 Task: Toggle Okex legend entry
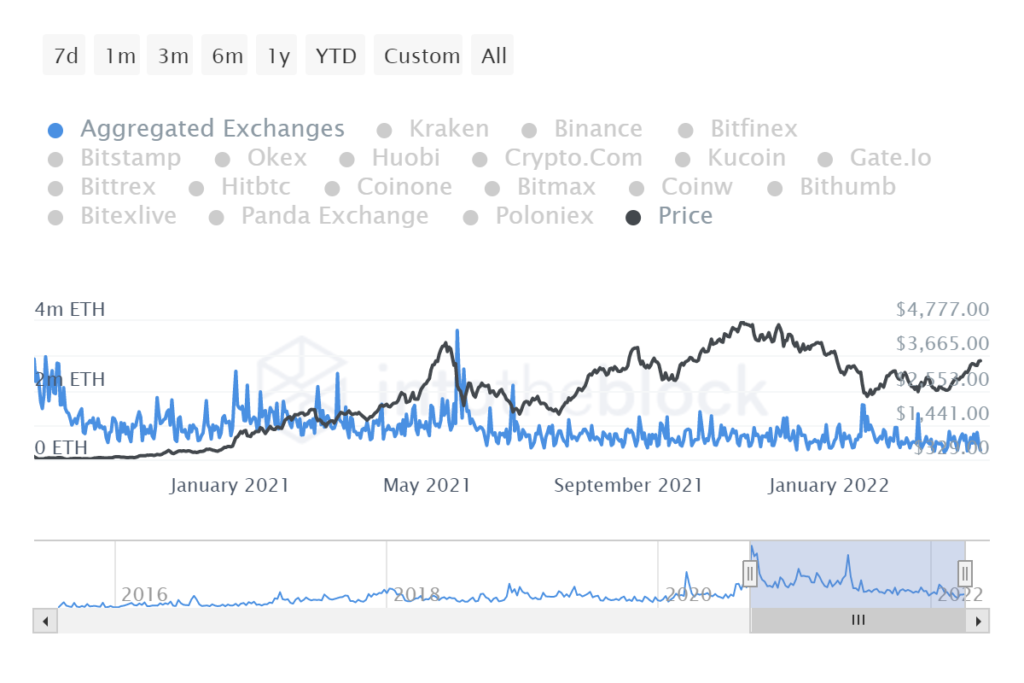point(261,158)
